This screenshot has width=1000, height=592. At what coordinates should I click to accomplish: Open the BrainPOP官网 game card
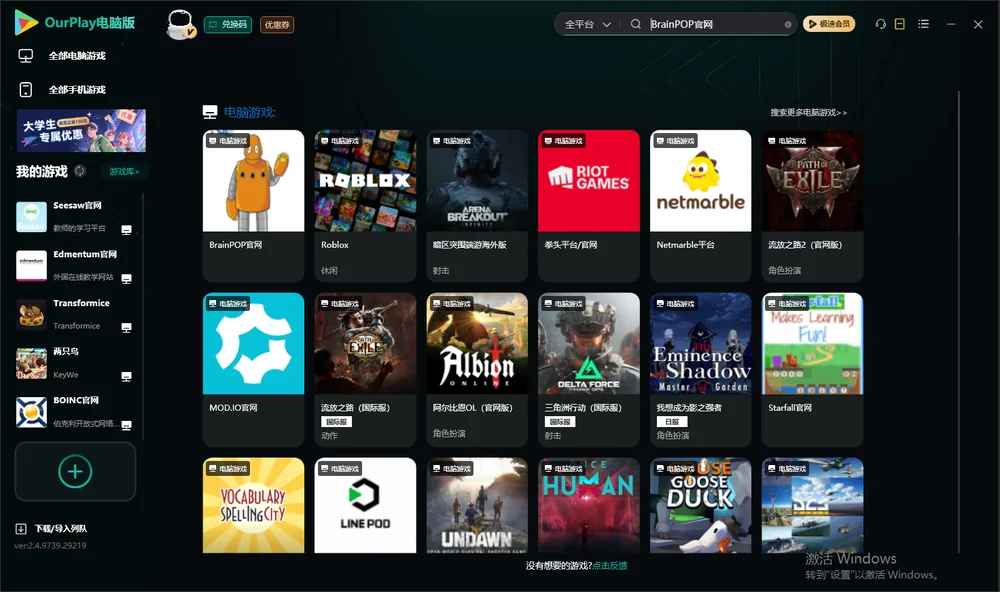253,205
